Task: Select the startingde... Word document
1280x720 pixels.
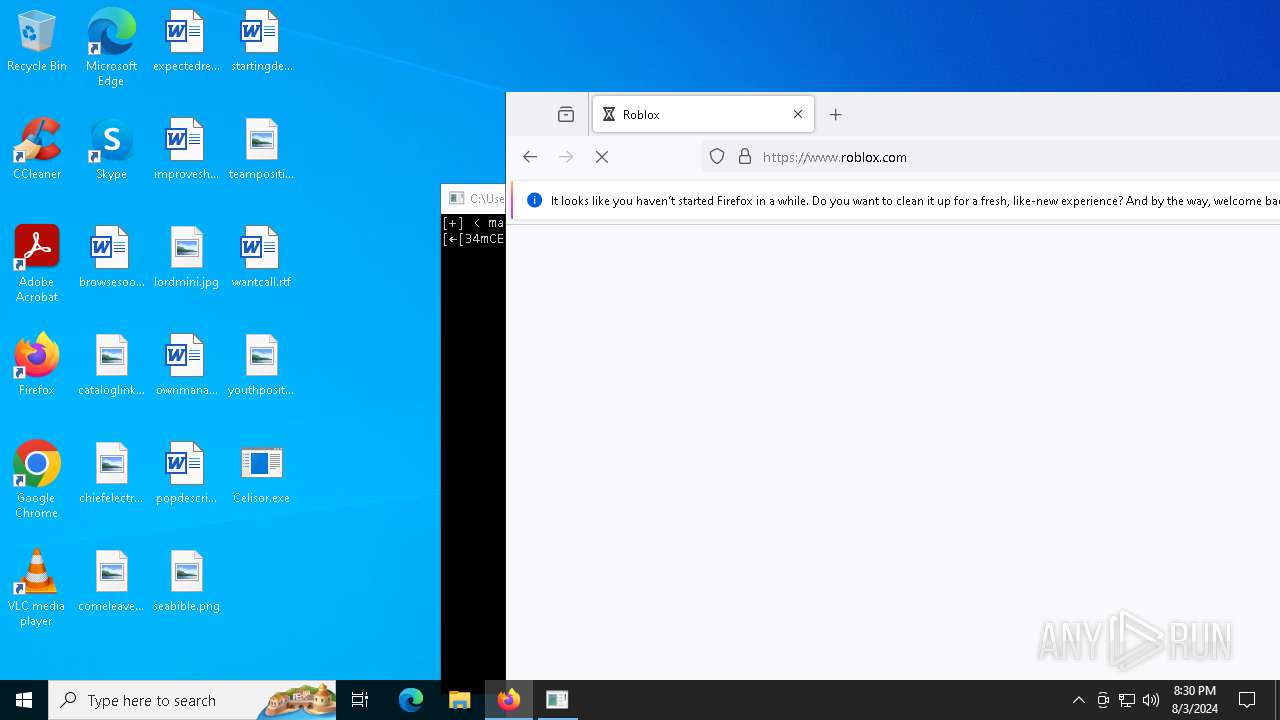Action: pyautogui.click(x=261, y=42)
